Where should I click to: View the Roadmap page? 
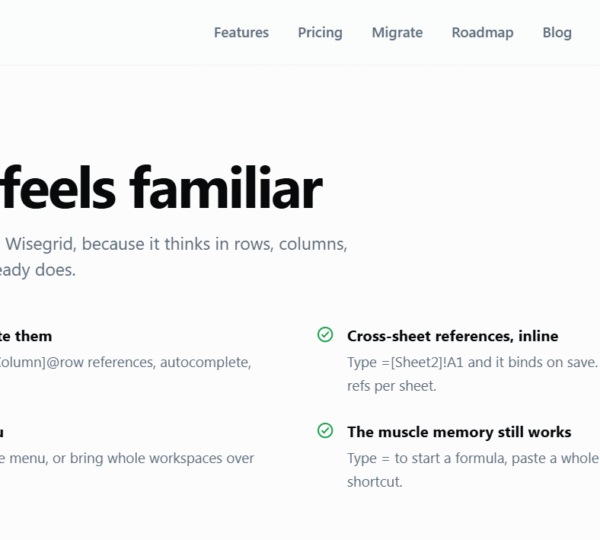[483, 33]
